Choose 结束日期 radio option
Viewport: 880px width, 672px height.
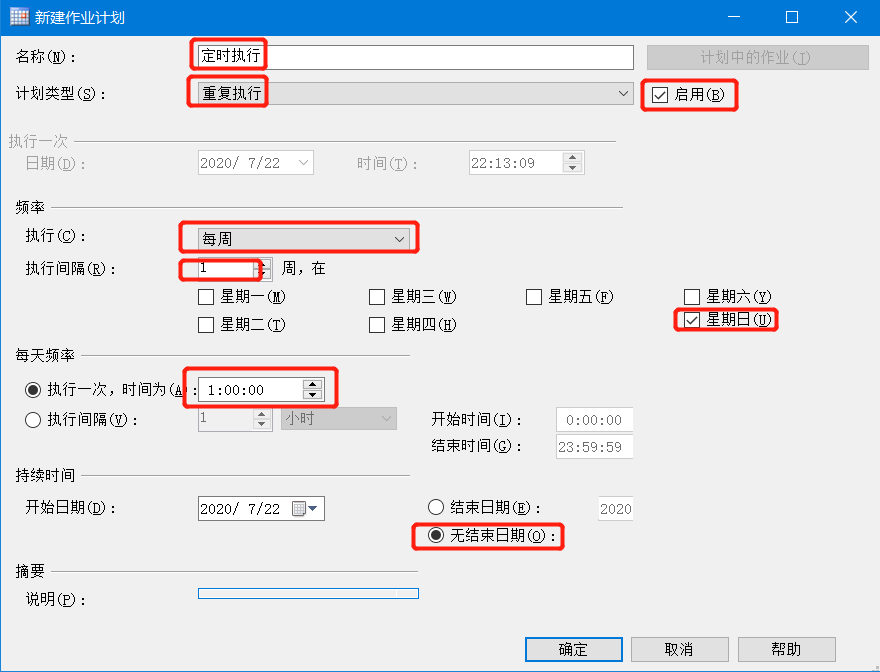click(x=436, y=507)
